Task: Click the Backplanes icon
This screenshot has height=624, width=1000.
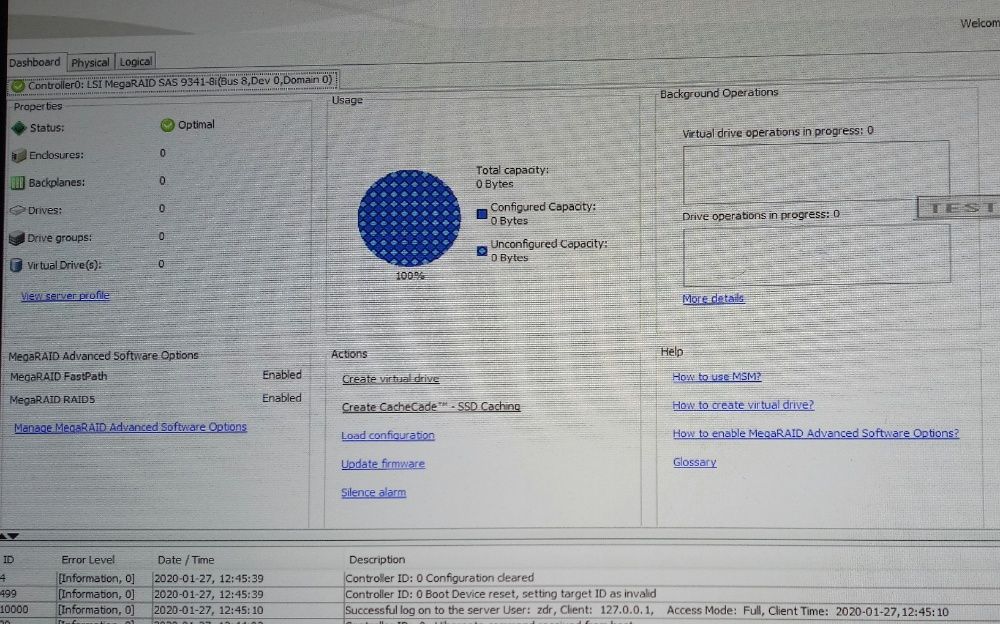Action: 18,182
